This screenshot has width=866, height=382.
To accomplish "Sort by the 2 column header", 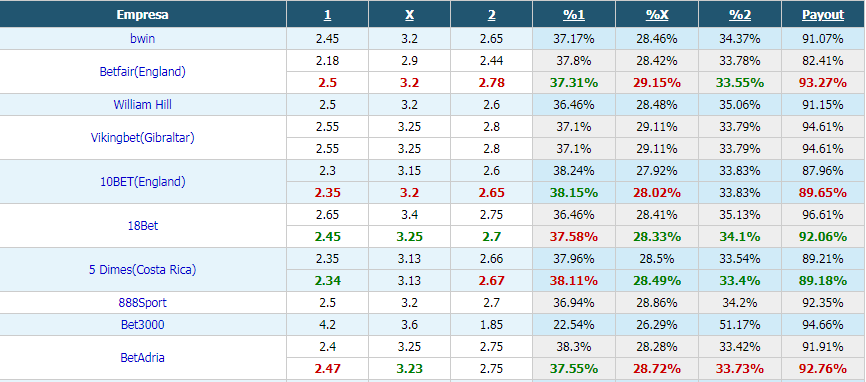I will 492,15.
